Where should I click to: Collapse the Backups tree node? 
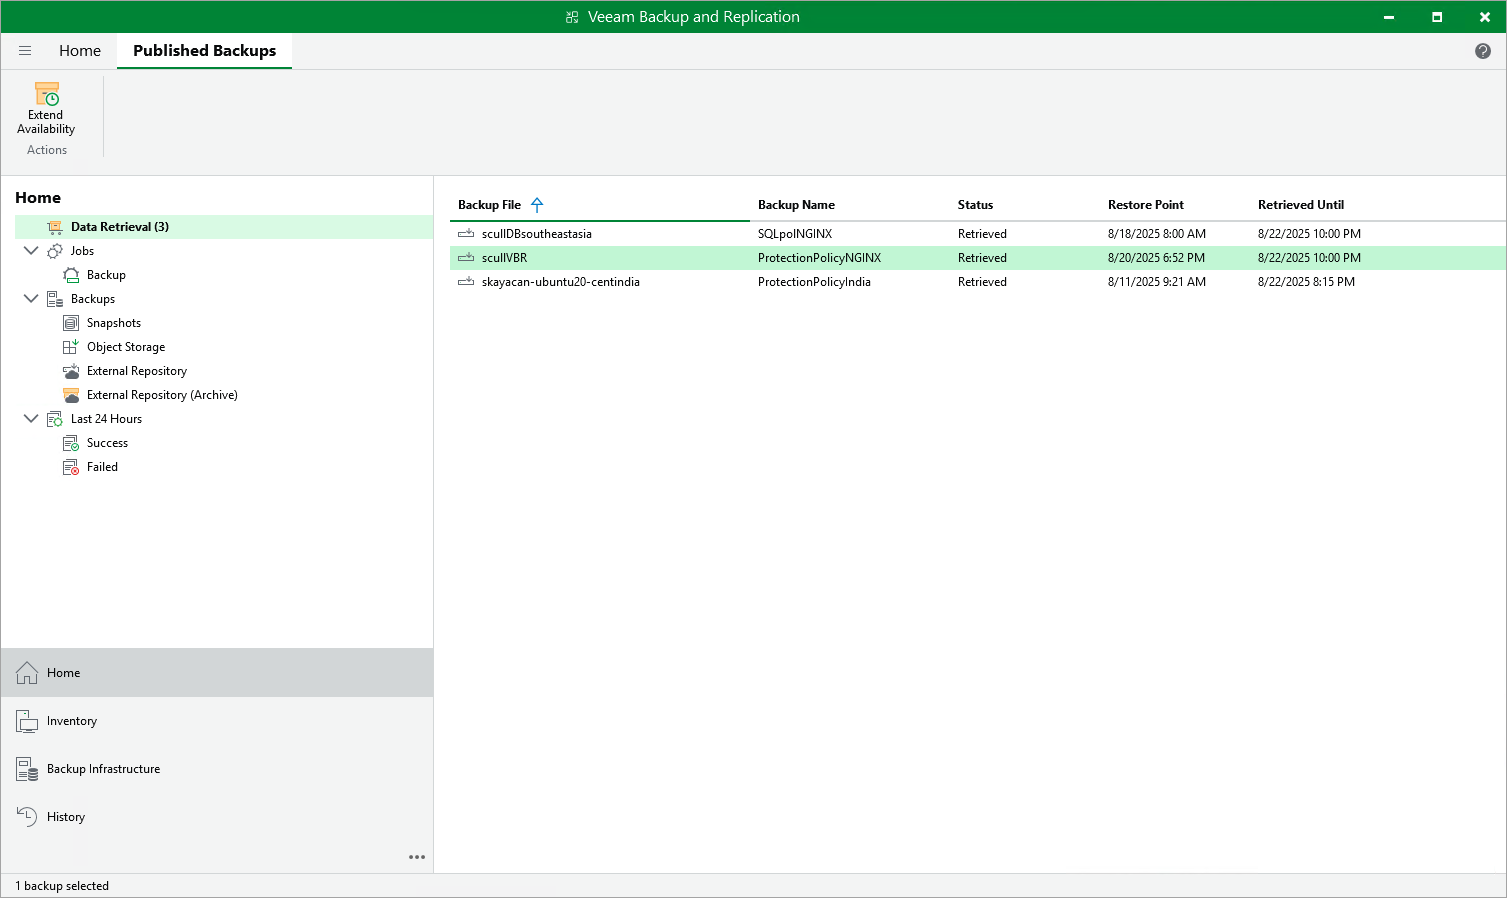[31, 299]
